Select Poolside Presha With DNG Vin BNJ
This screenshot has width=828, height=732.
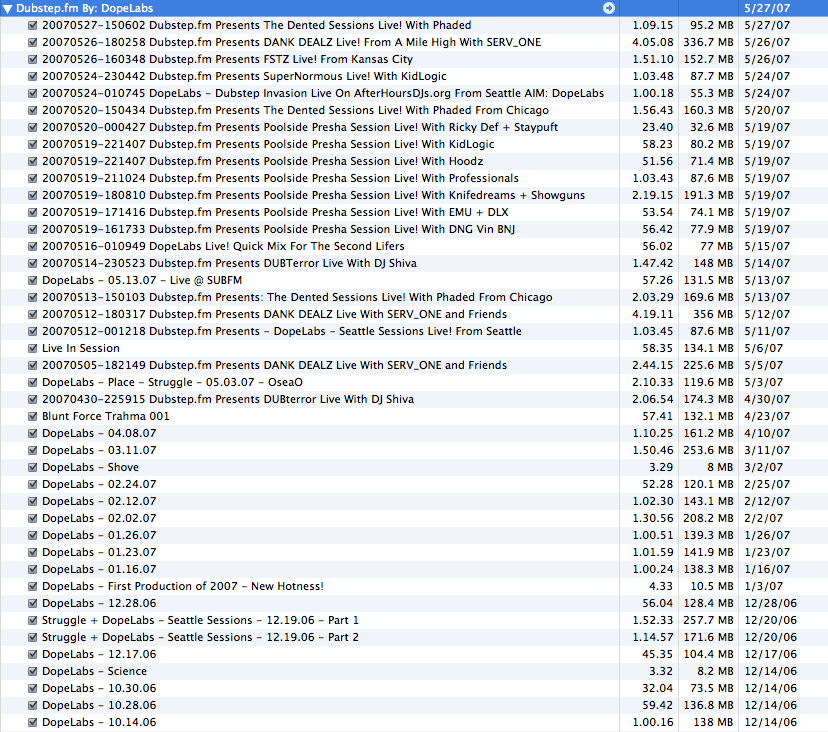coord(278,229)
